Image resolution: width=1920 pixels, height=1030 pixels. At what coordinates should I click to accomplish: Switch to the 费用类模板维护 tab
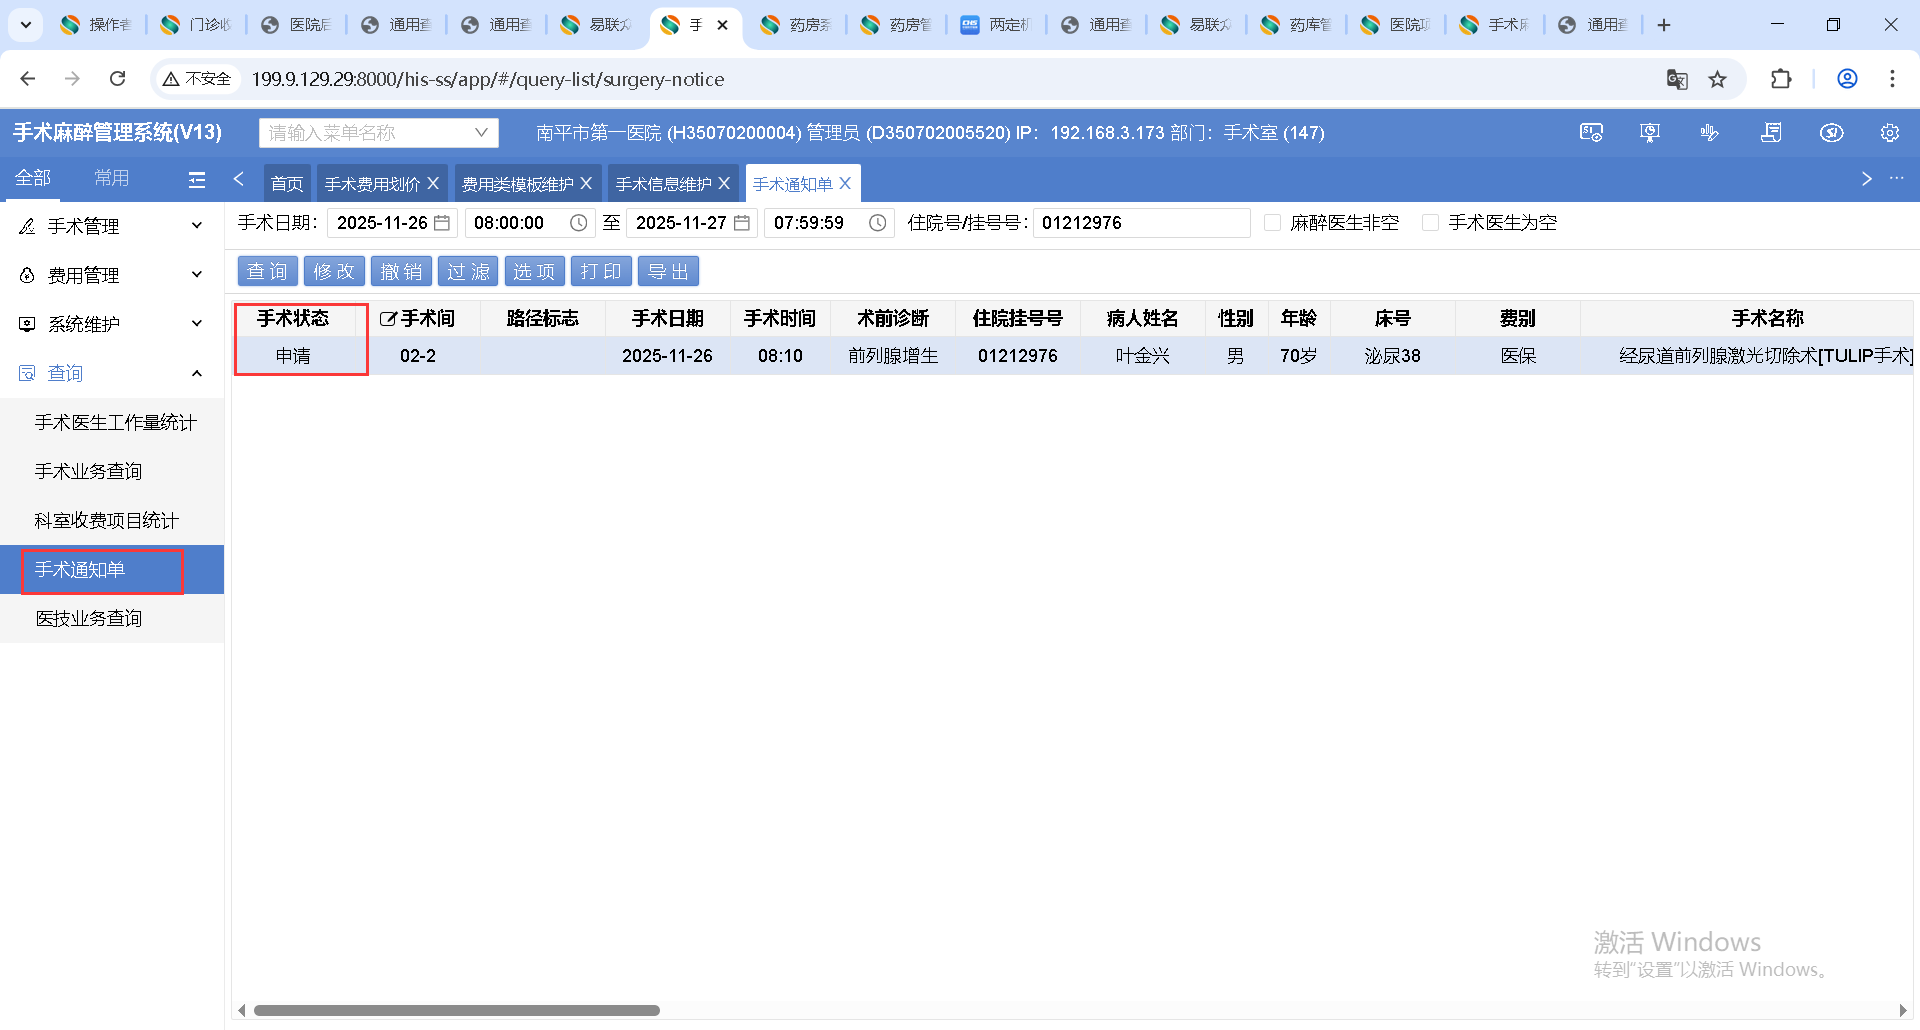(517, 184)
